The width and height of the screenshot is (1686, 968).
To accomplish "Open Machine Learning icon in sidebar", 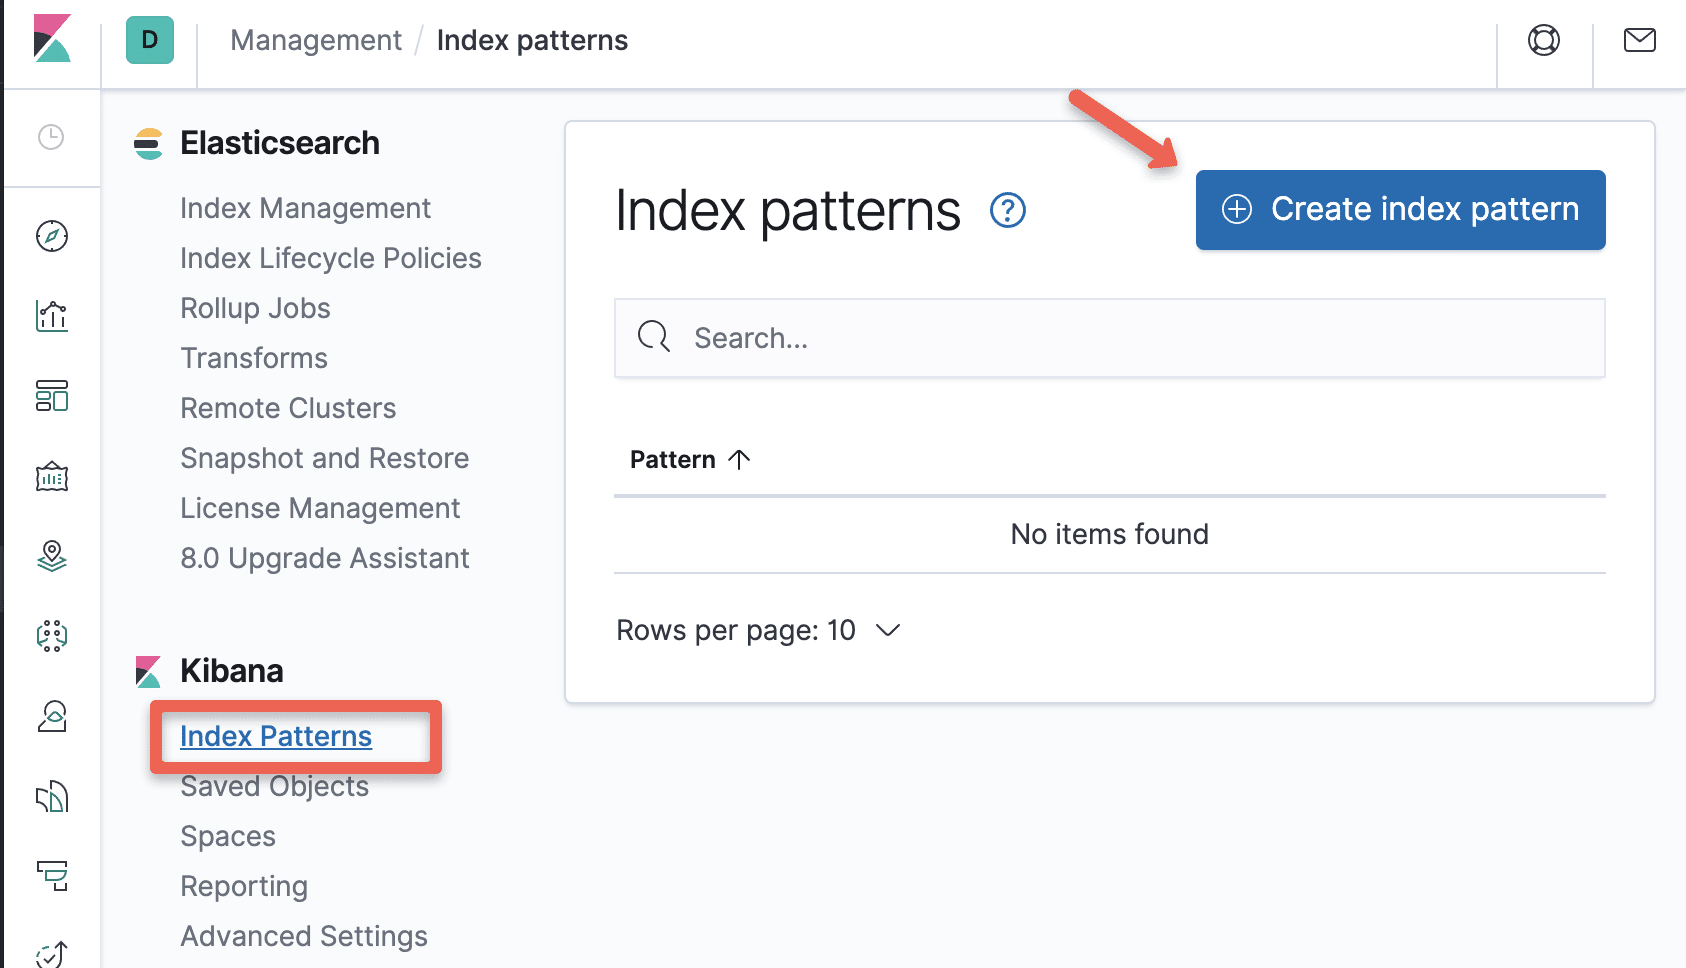I will click(x=52, y=636).
